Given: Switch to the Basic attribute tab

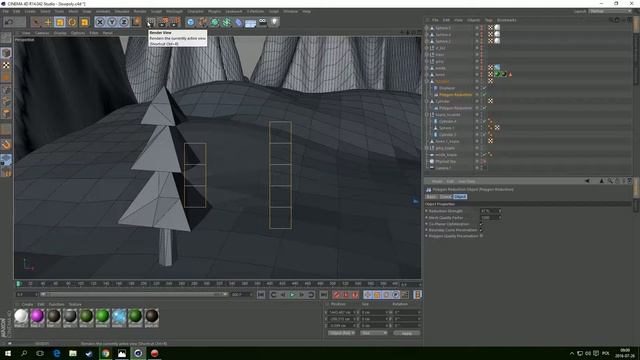Looking at the screenshot, I should (x=431, y=197).
